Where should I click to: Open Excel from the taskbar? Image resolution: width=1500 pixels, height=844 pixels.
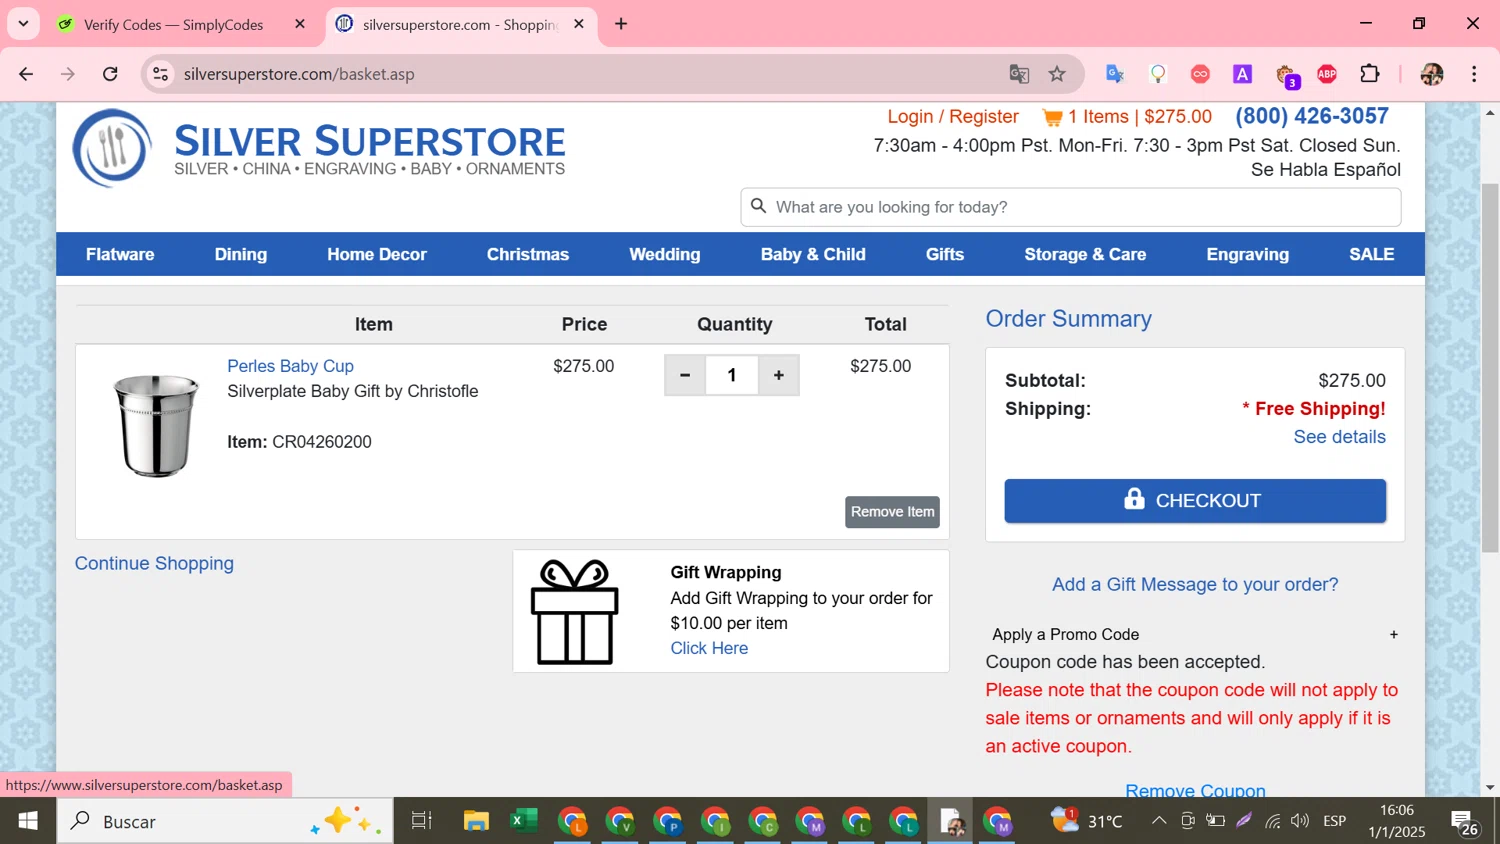[x=523, y=821]
